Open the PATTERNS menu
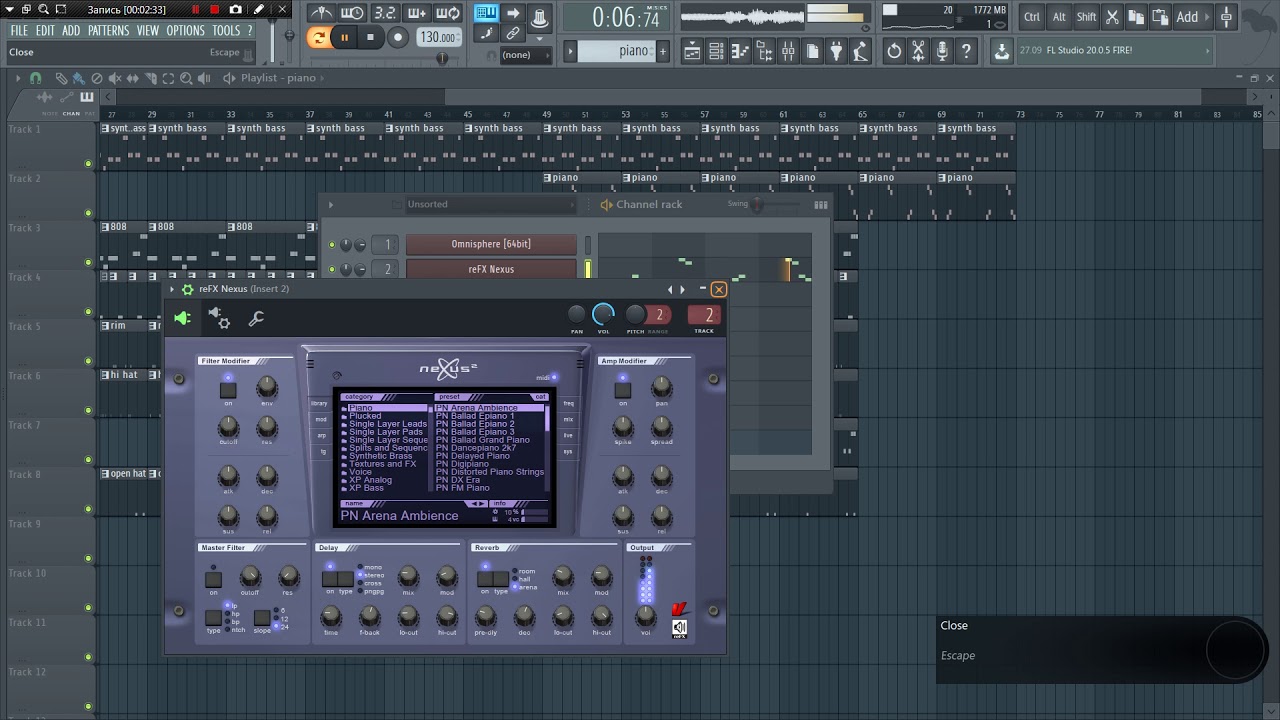 [x=108, y=31]
